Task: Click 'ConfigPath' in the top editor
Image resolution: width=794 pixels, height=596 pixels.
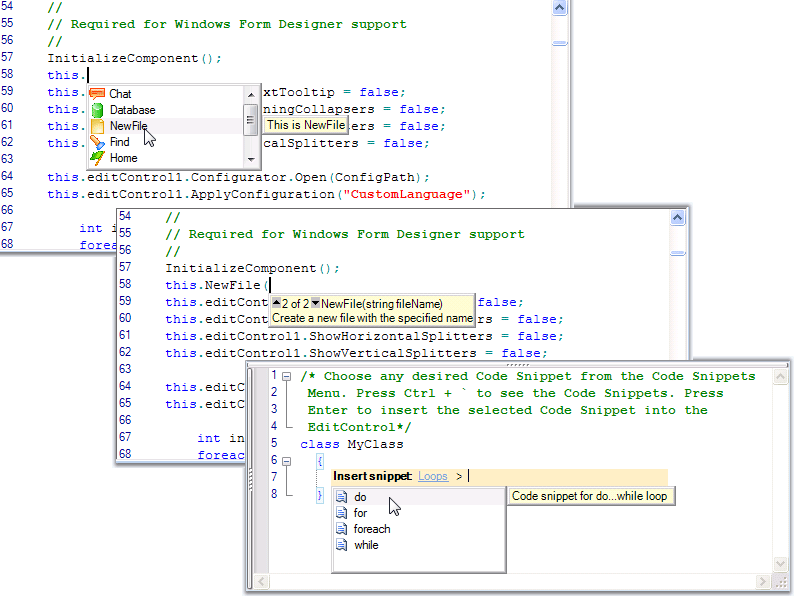Action: 375,177
